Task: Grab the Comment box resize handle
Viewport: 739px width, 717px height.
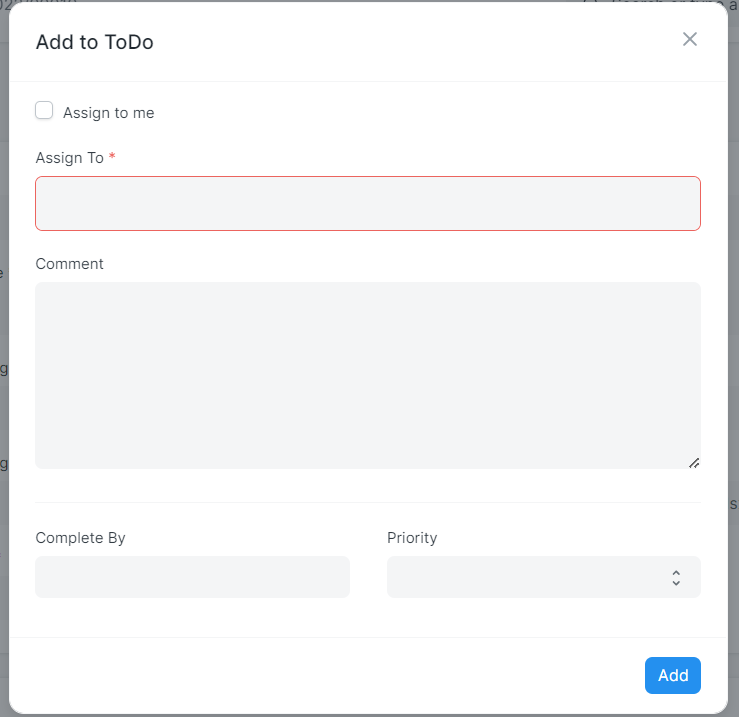Action: 694,463
